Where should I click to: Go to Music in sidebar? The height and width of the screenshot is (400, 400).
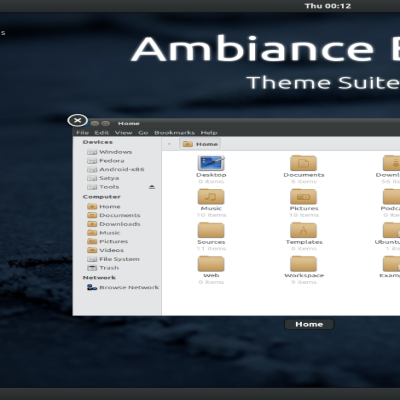pos(104,233)
